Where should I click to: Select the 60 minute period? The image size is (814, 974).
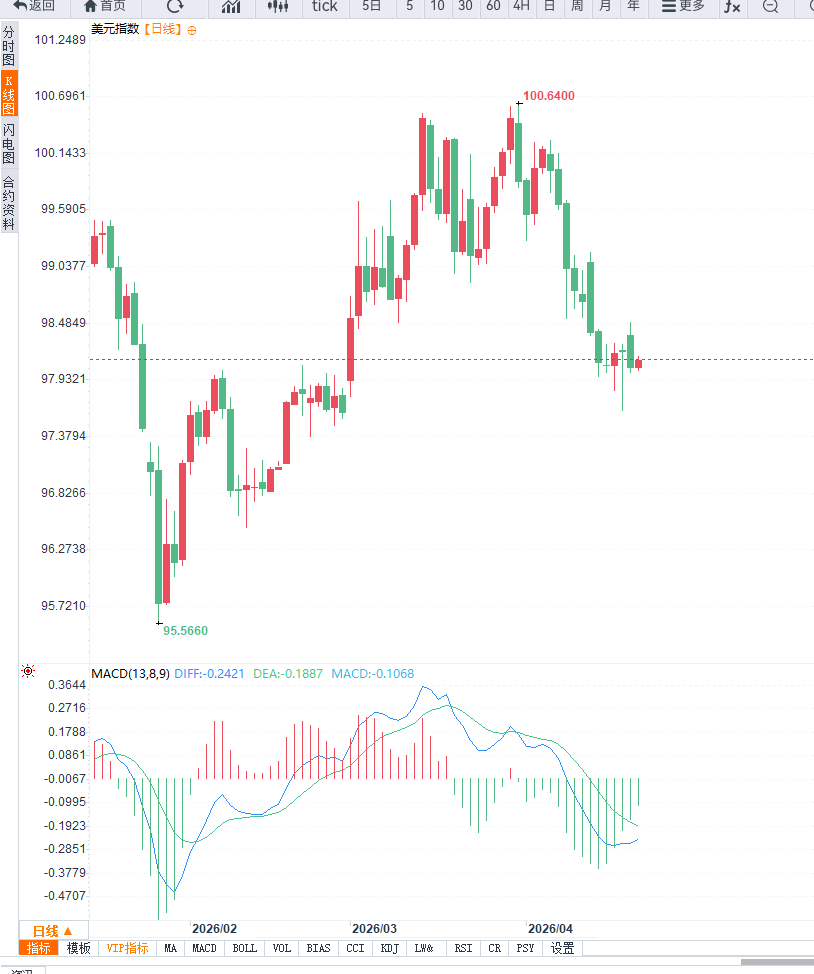493,6
